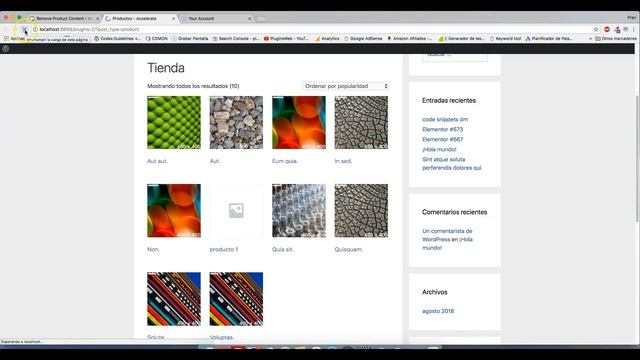
Task: Open the WordPress logo admin menu
Action: coord(6,49)
